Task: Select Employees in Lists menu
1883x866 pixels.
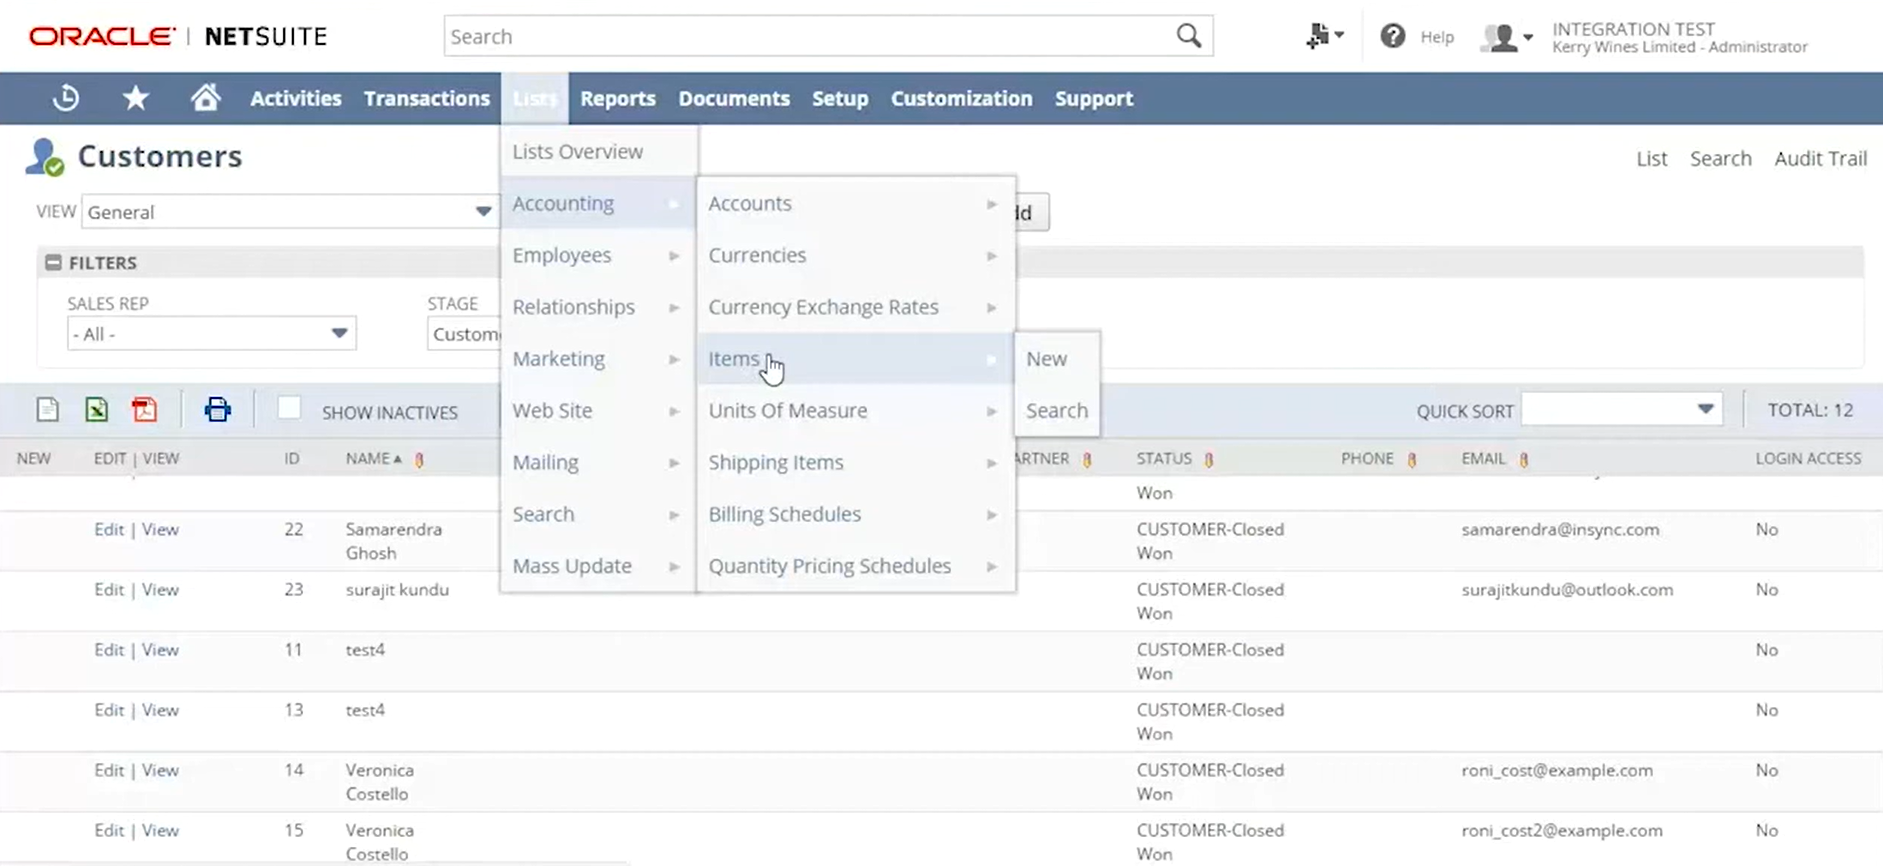Action: tap(598, 255)
